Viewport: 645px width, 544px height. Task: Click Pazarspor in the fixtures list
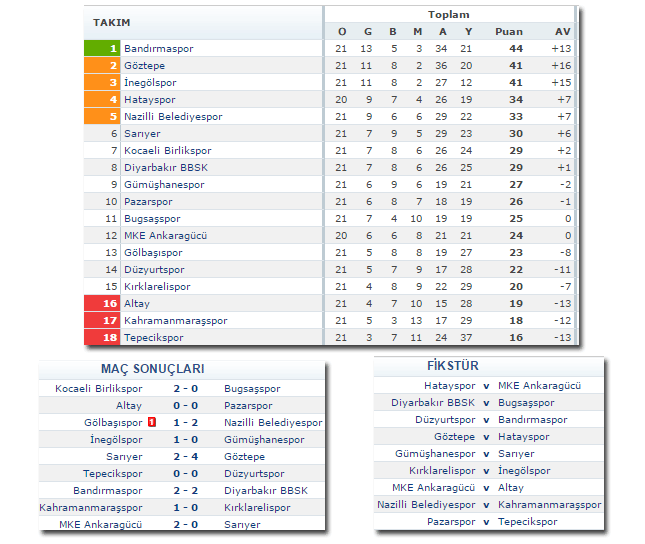tap(451, 521)
